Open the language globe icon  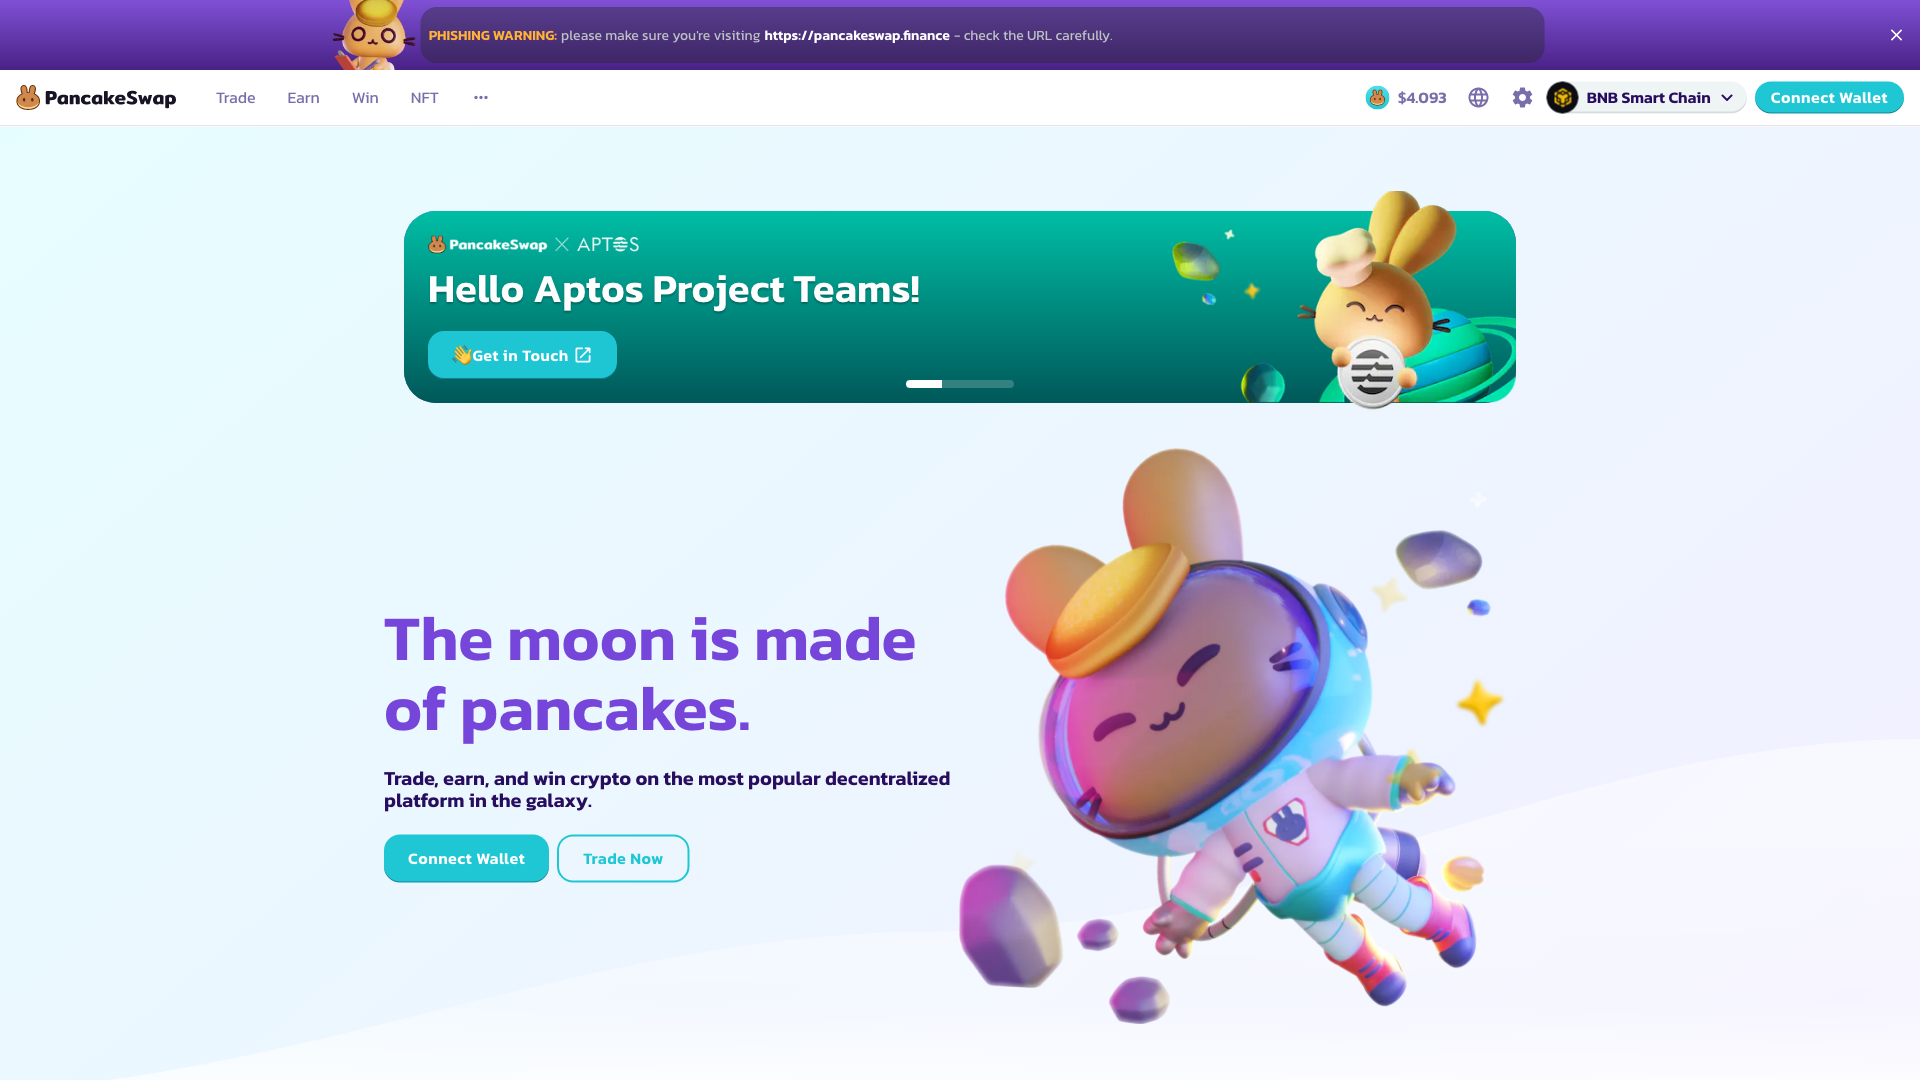coord(1478,97)
